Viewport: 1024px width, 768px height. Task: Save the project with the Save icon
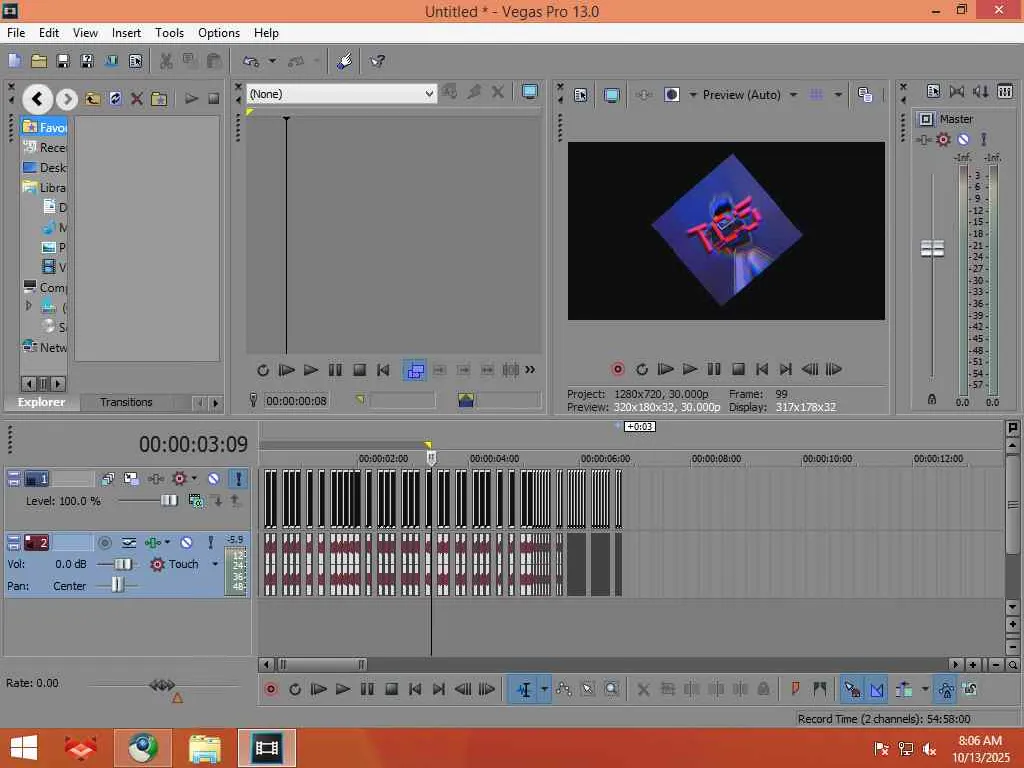click(x=63, y=61)
